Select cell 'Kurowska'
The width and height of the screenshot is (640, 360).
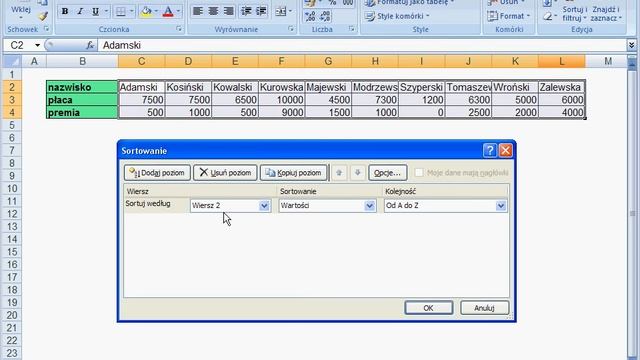(x=282, y=87)
